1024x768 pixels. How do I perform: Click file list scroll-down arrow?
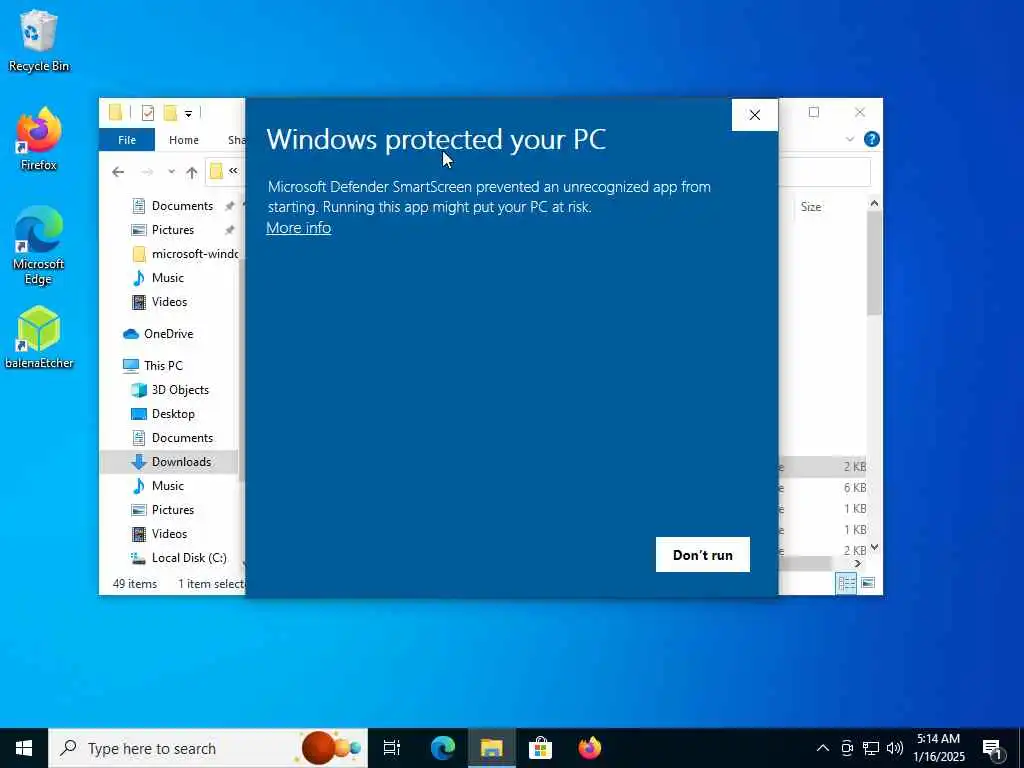pos(874,548)
